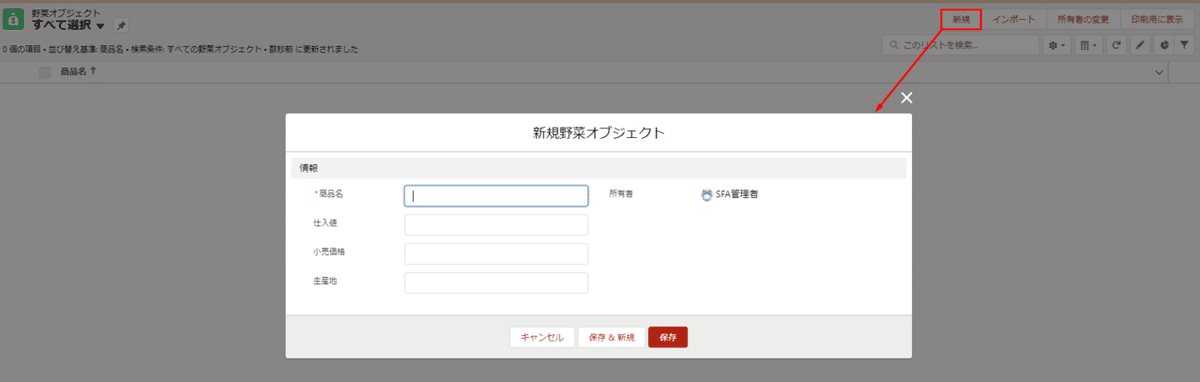Click the 所有者 field label

click(x=621, y=194)
